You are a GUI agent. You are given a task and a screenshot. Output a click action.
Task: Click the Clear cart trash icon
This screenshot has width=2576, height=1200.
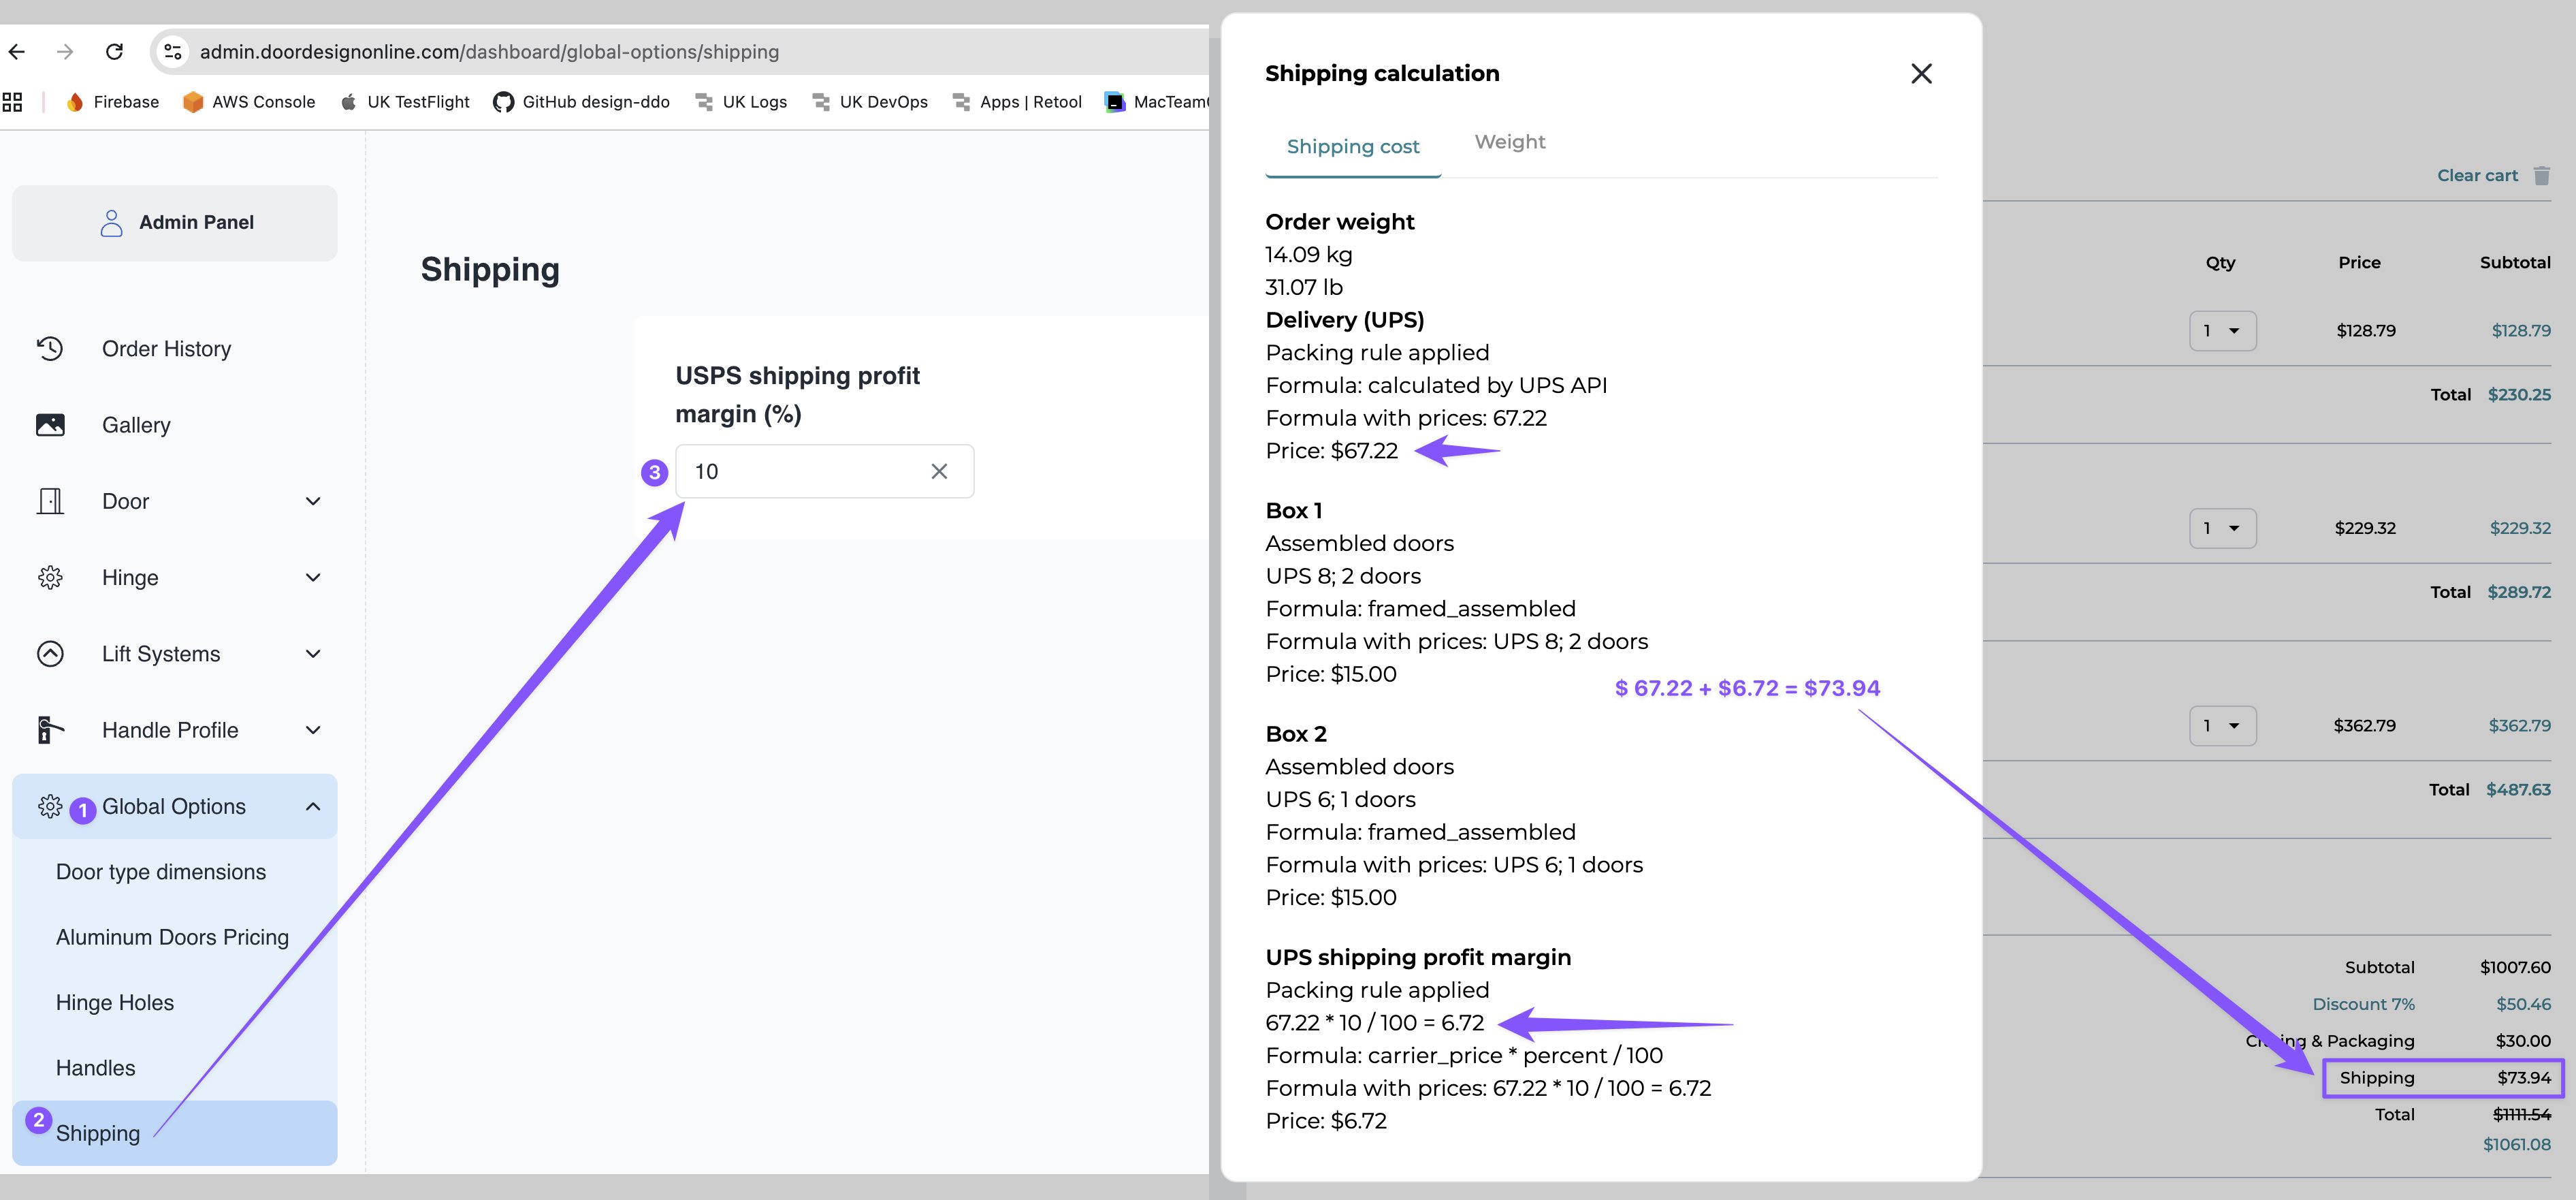(2541, 176)
